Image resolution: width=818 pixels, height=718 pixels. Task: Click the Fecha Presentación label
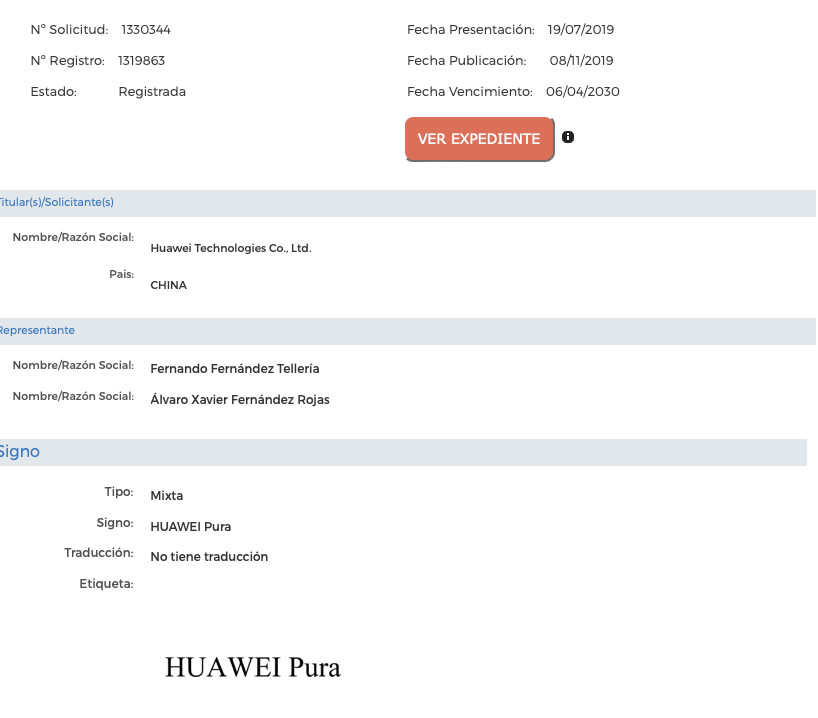pyautogui.click(x=471, y=30)
